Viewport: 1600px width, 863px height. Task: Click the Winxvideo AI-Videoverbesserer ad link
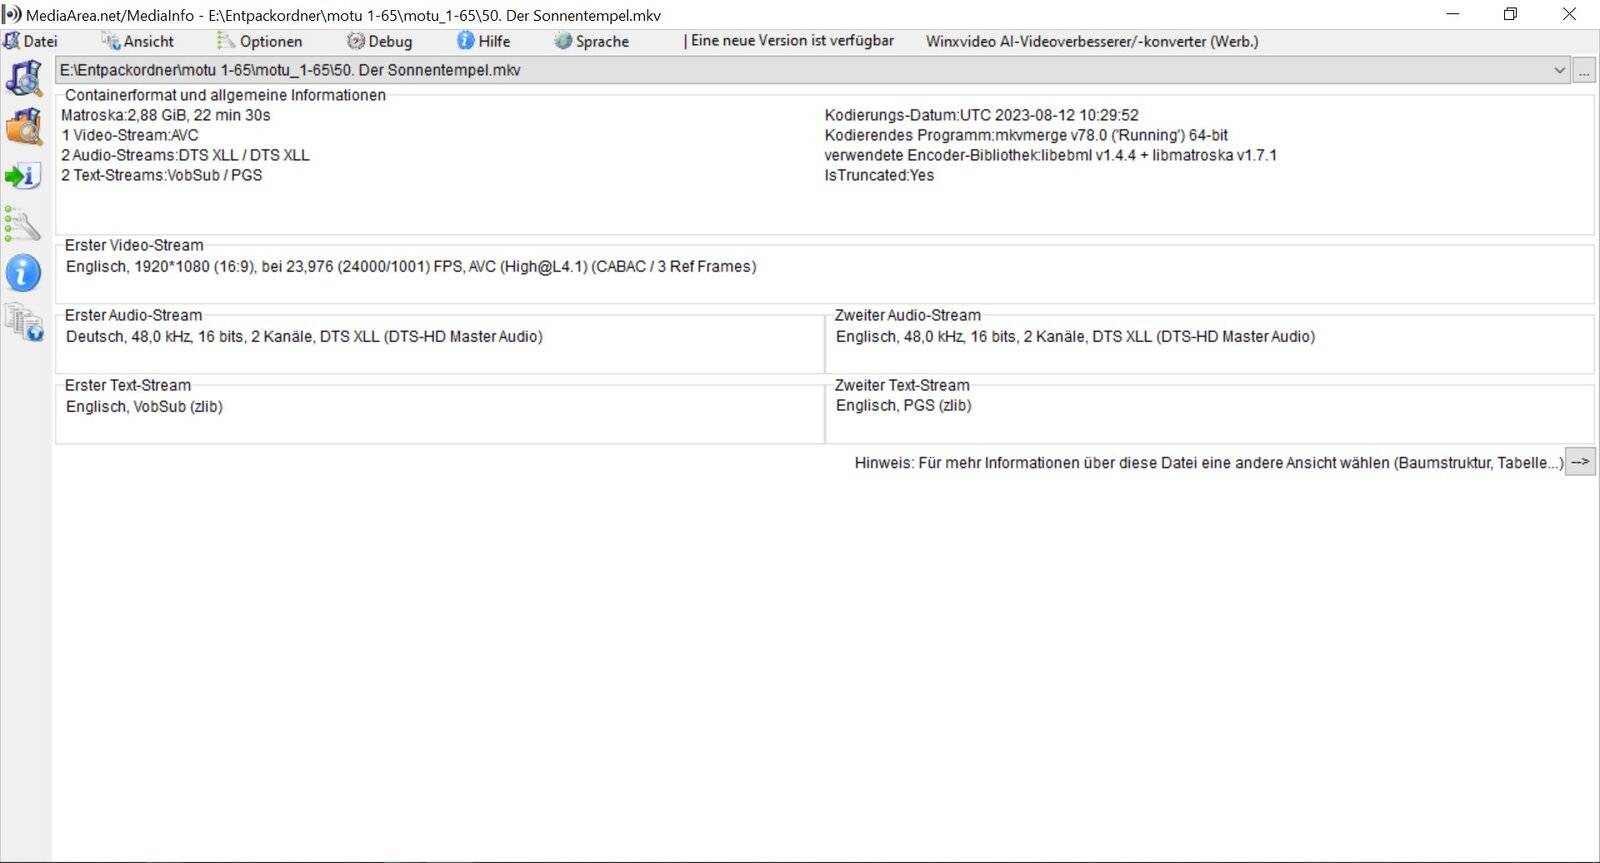pos(1092,41)
